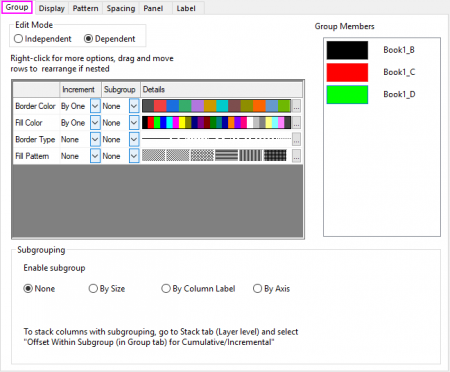Open Fill Pattern details ellipsis button
Image resolution: width=450 pixels, height=372 pixels.
pos(296,156)
